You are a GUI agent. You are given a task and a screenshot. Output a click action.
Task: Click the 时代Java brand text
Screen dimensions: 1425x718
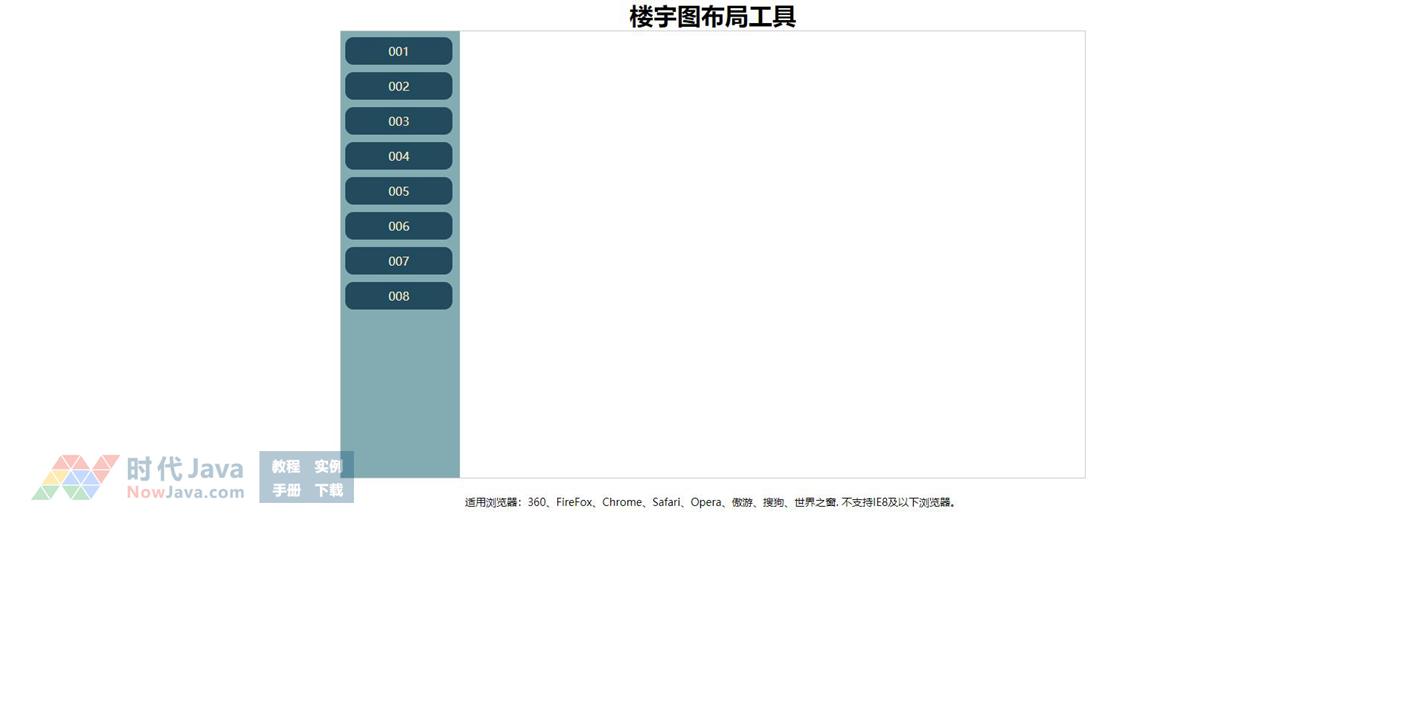(x=185, y=468)
